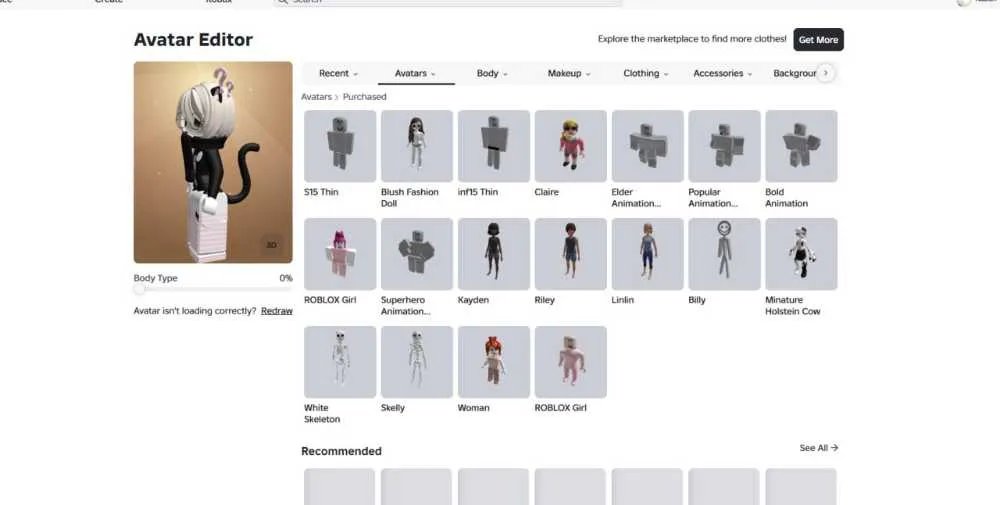Choose the inf15 Thin avatar
The image size is (1000, 505).
(x=494, y=146)
